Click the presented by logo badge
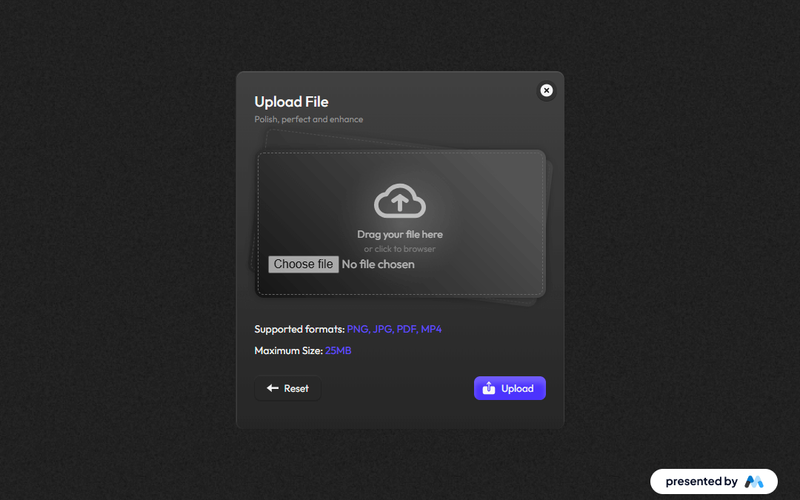This screenshot has height=500, width=800. point(714,481)
